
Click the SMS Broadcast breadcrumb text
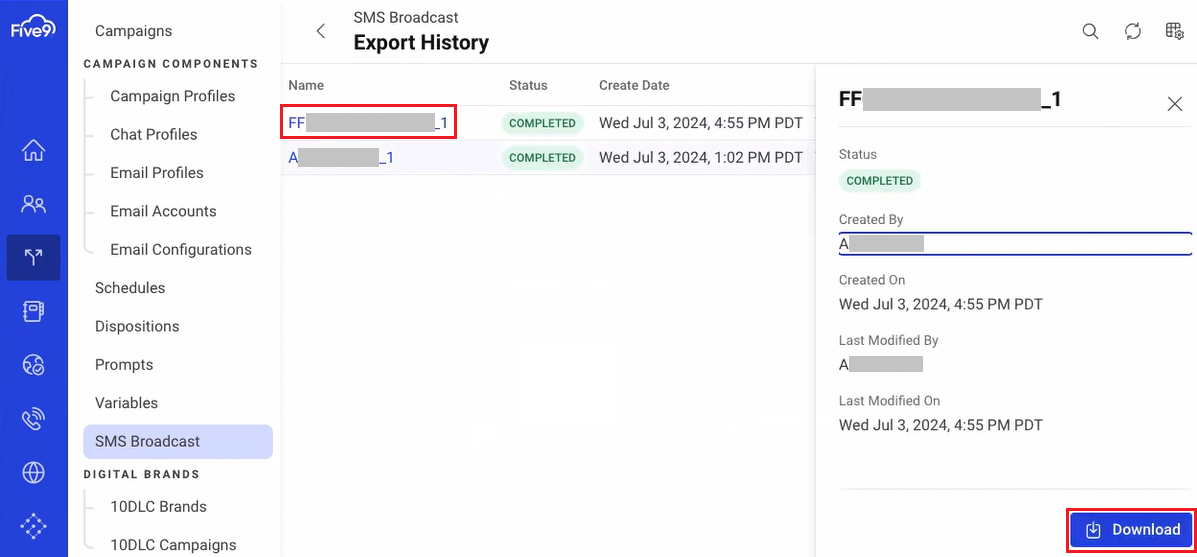(x=406, y=17)
